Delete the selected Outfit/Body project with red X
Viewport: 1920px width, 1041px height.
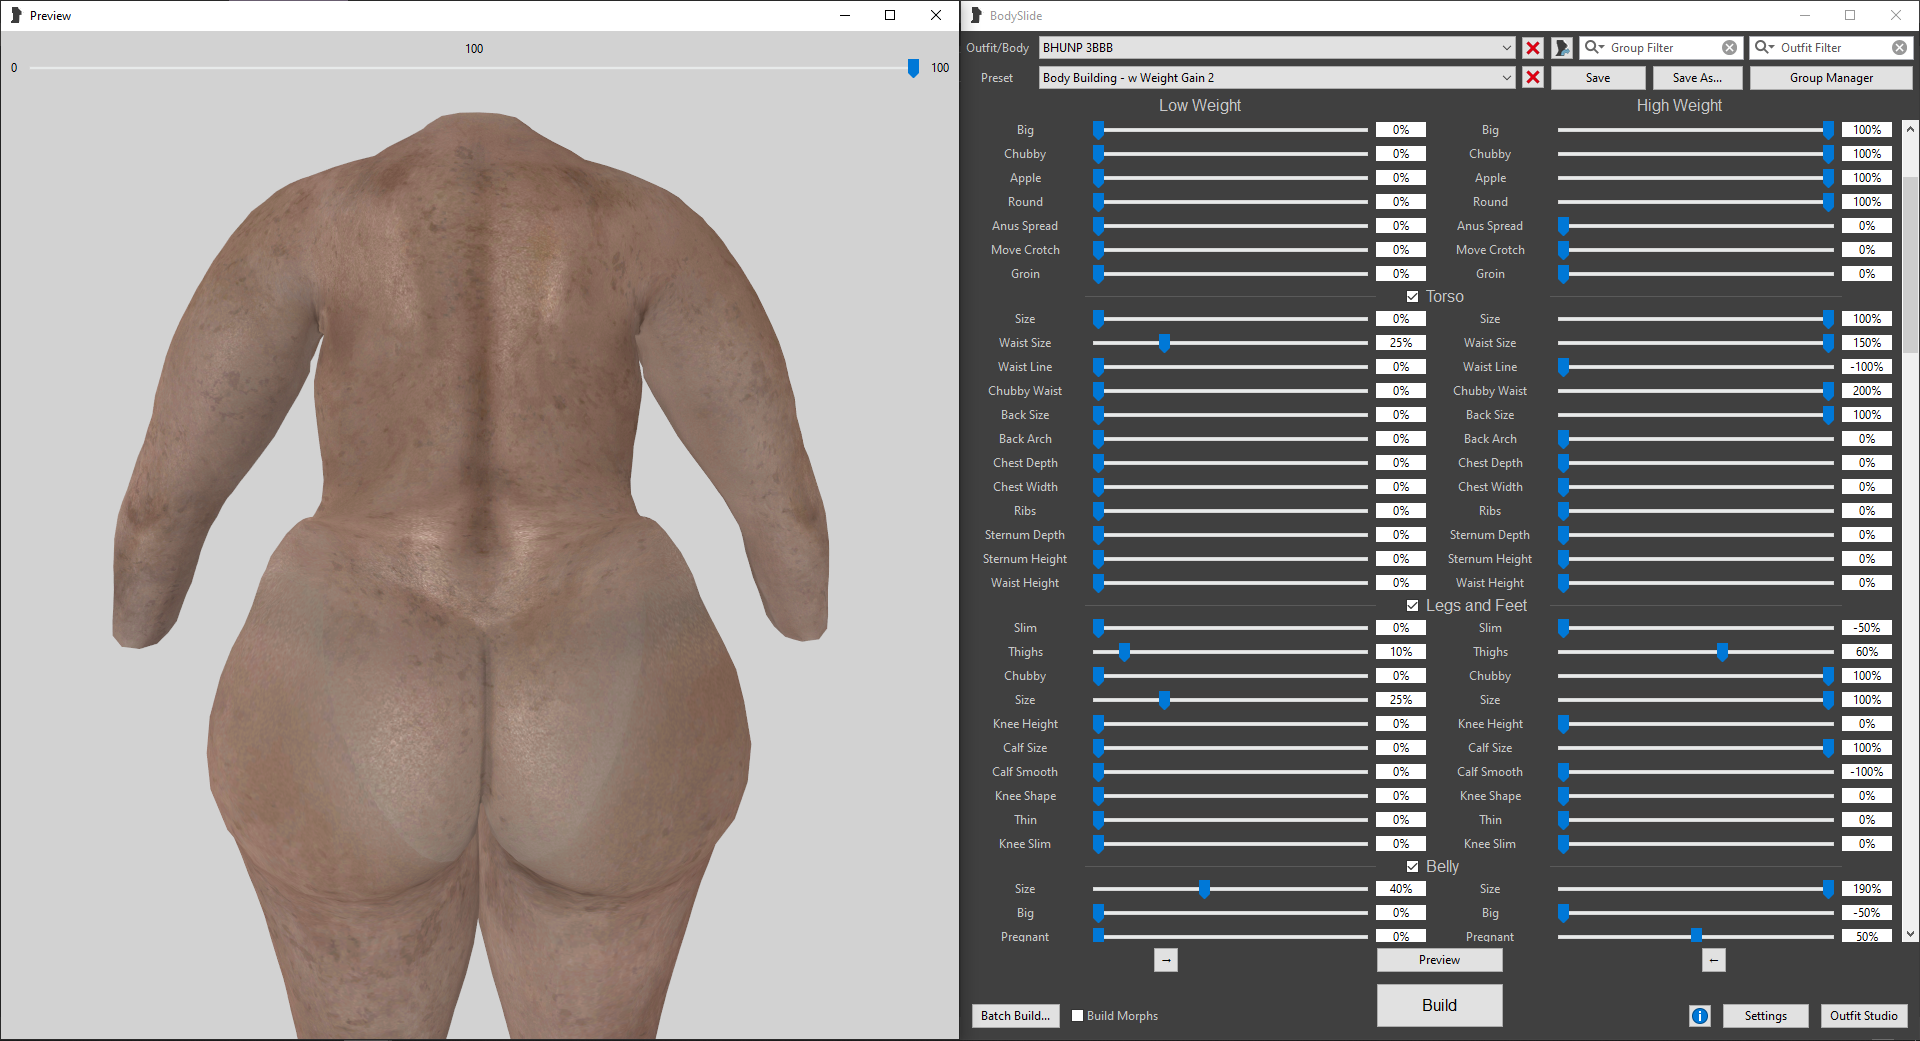pos(1533,48)
